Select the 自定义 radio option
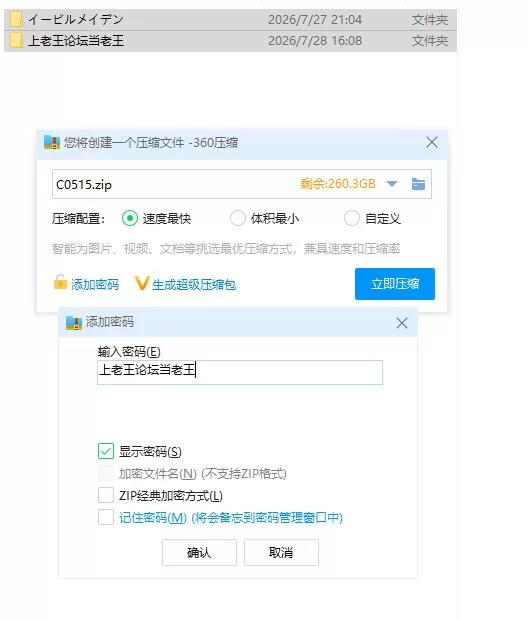 (352, 218)
